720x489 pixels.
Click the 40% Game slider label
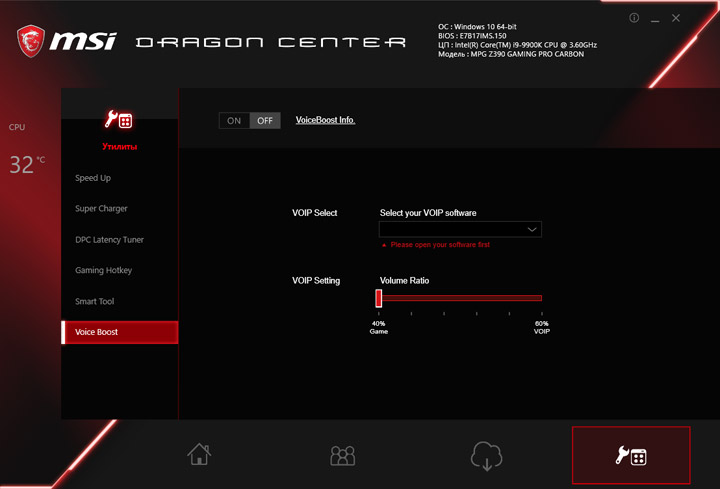(x=378, y=327)
